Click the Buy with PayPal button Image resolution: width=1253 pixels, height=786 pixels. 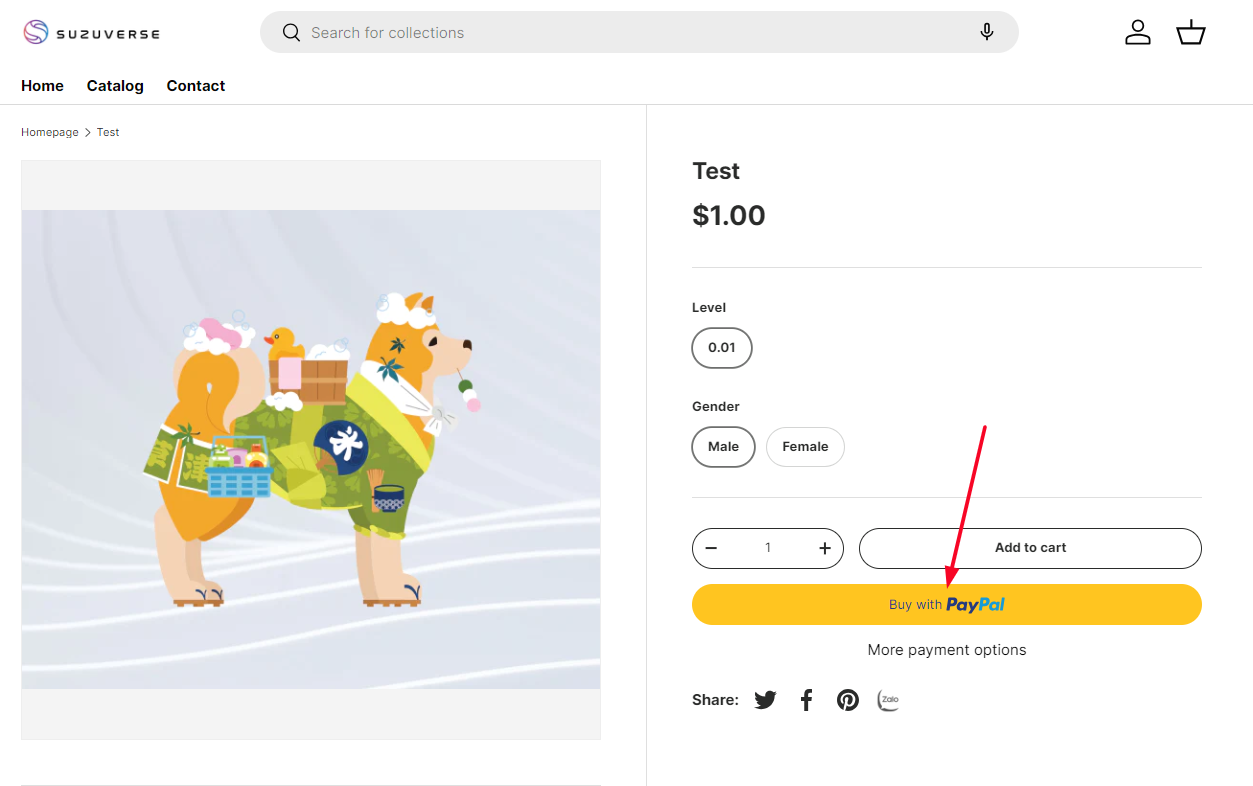pos(946,605)
